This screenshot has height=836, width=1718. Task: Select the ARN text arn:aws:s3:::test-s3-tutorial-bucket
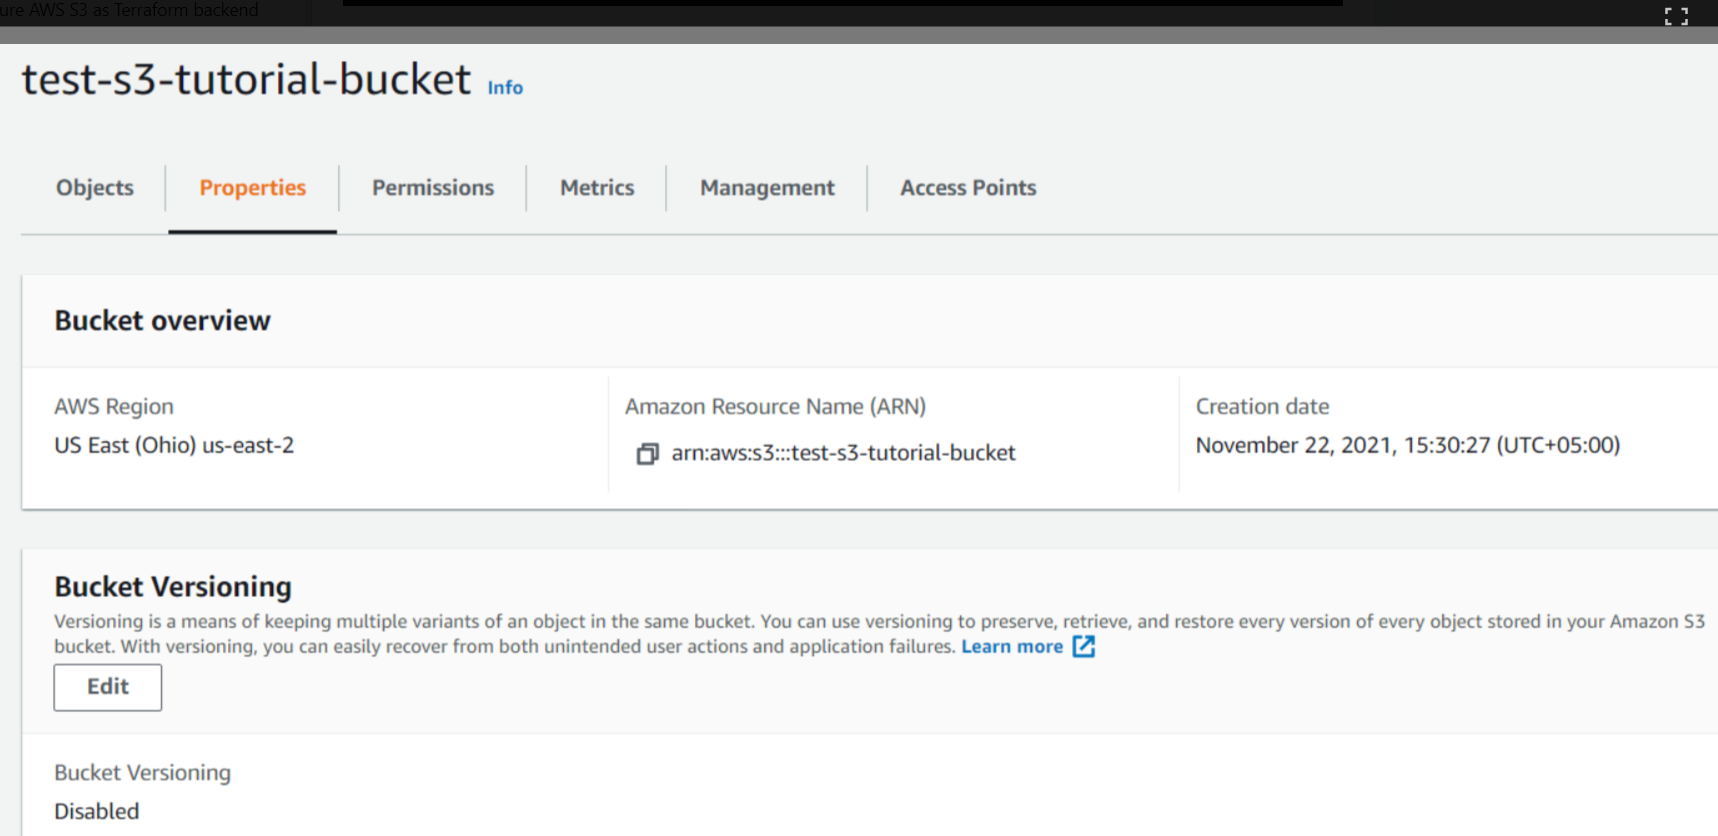pyautogui.click(x=843, y=453)
